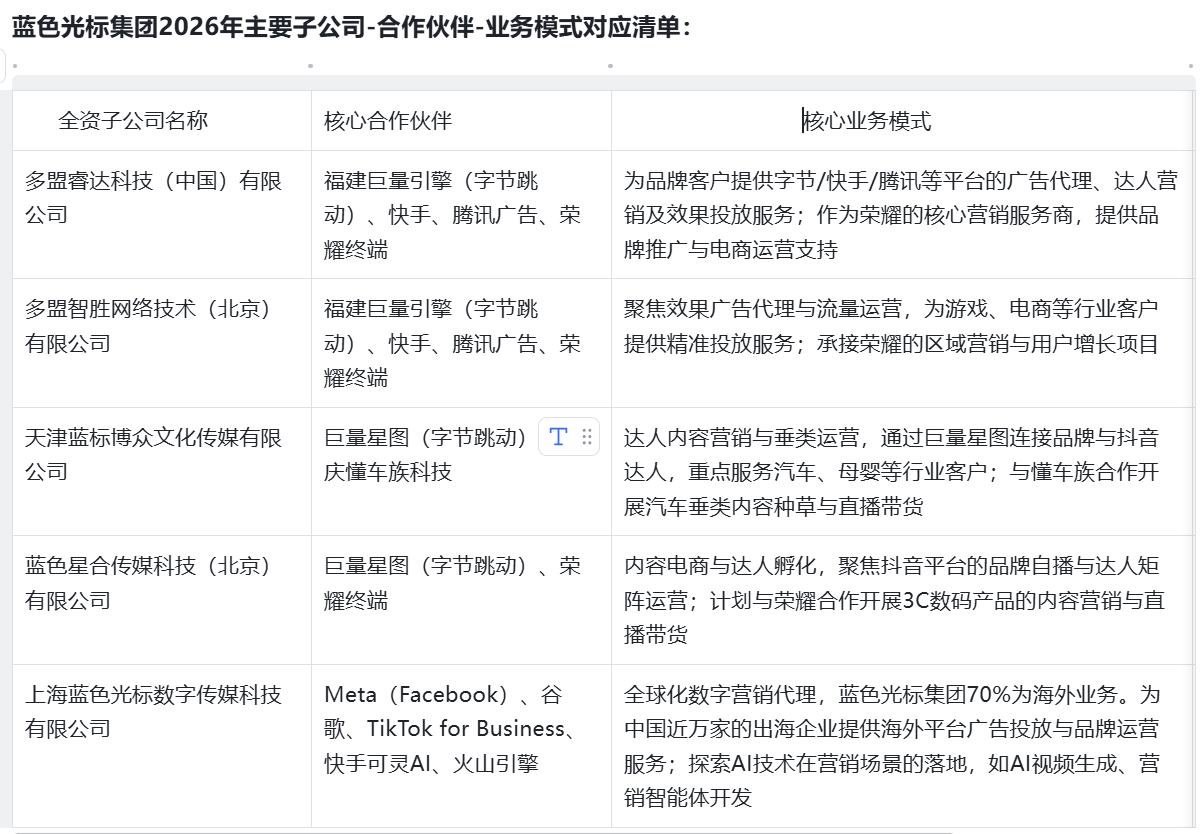
Task: Click the 巨量星图 庆懂车族科技 partner cell
Action: pos(461,471)
